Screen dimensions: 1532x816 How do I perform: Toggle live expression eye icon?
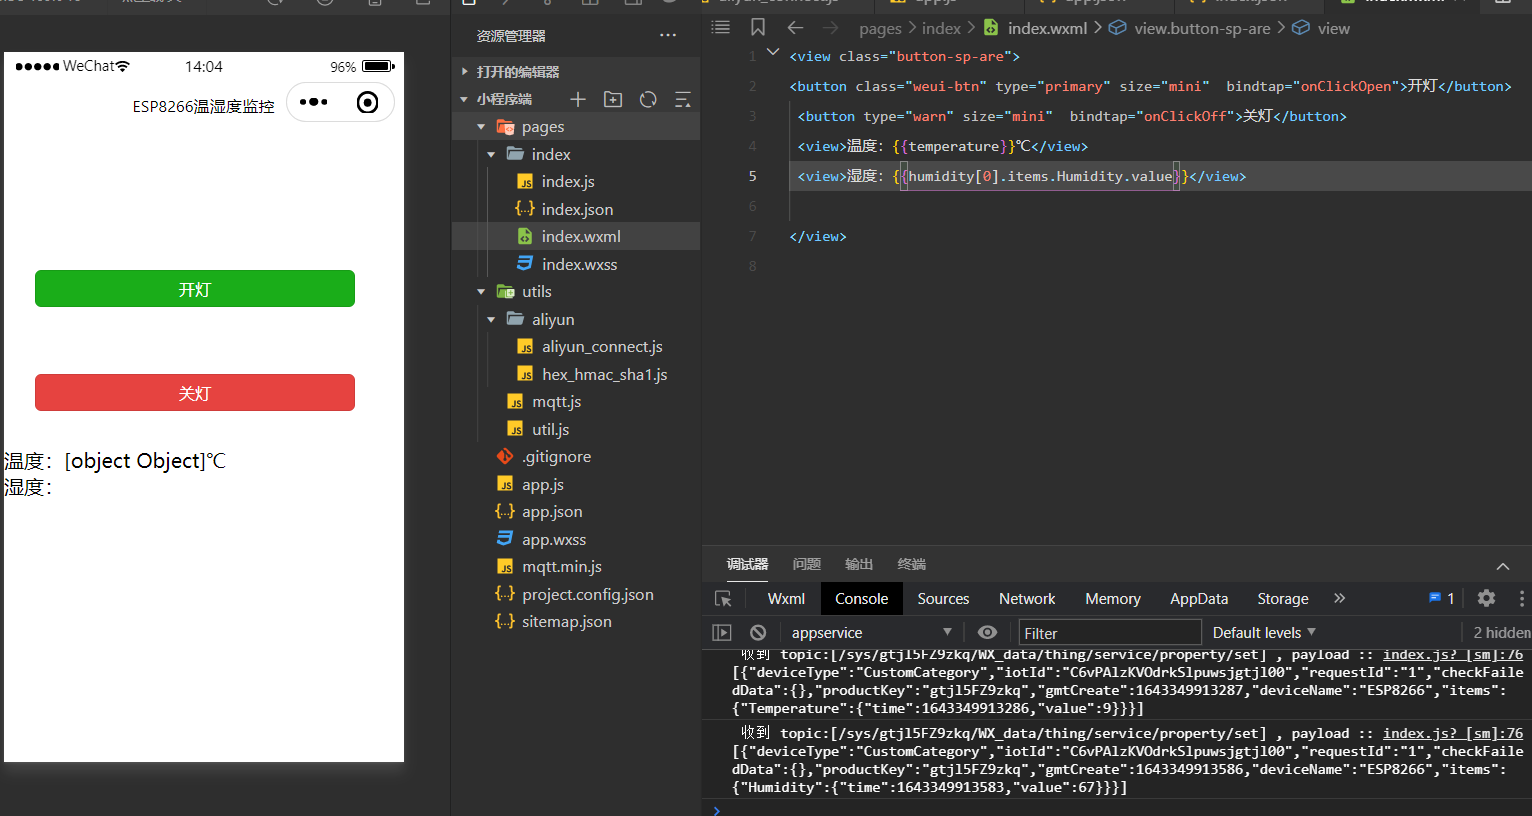(987, 632)
